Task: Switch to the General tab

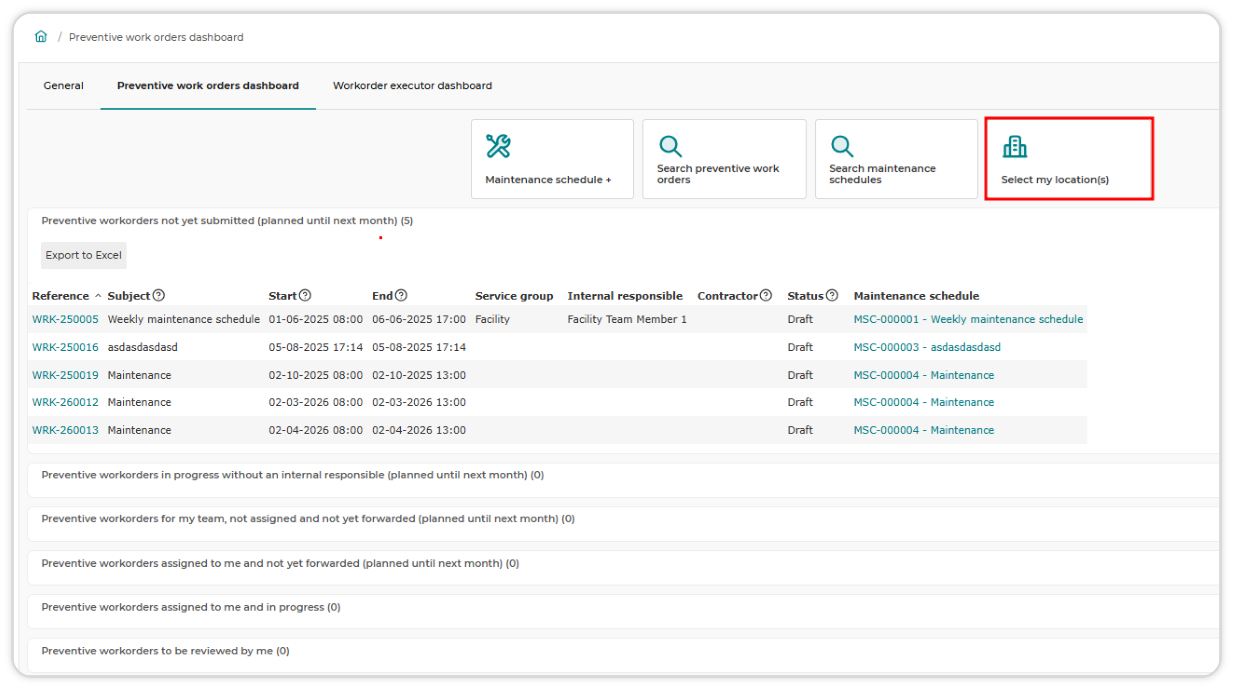Action: 63,86
